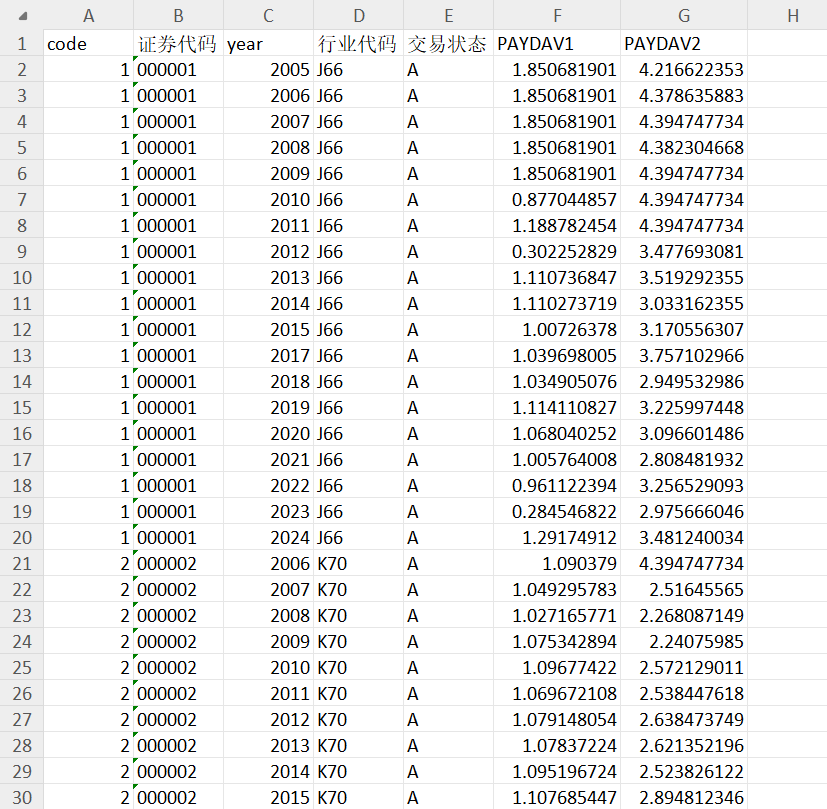
Task: Click 000001 securities code in row 5
Action: point(178,147)
